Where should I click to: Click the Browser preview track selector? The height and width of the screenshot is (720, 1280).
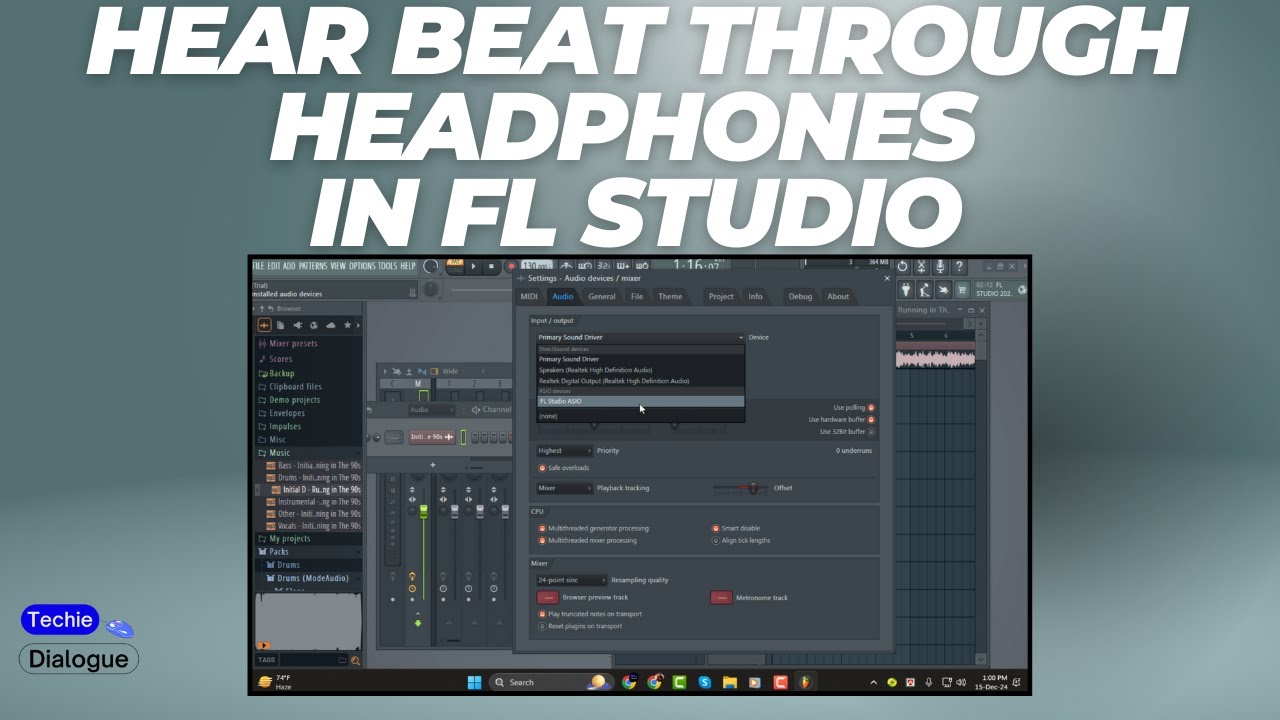548,598
